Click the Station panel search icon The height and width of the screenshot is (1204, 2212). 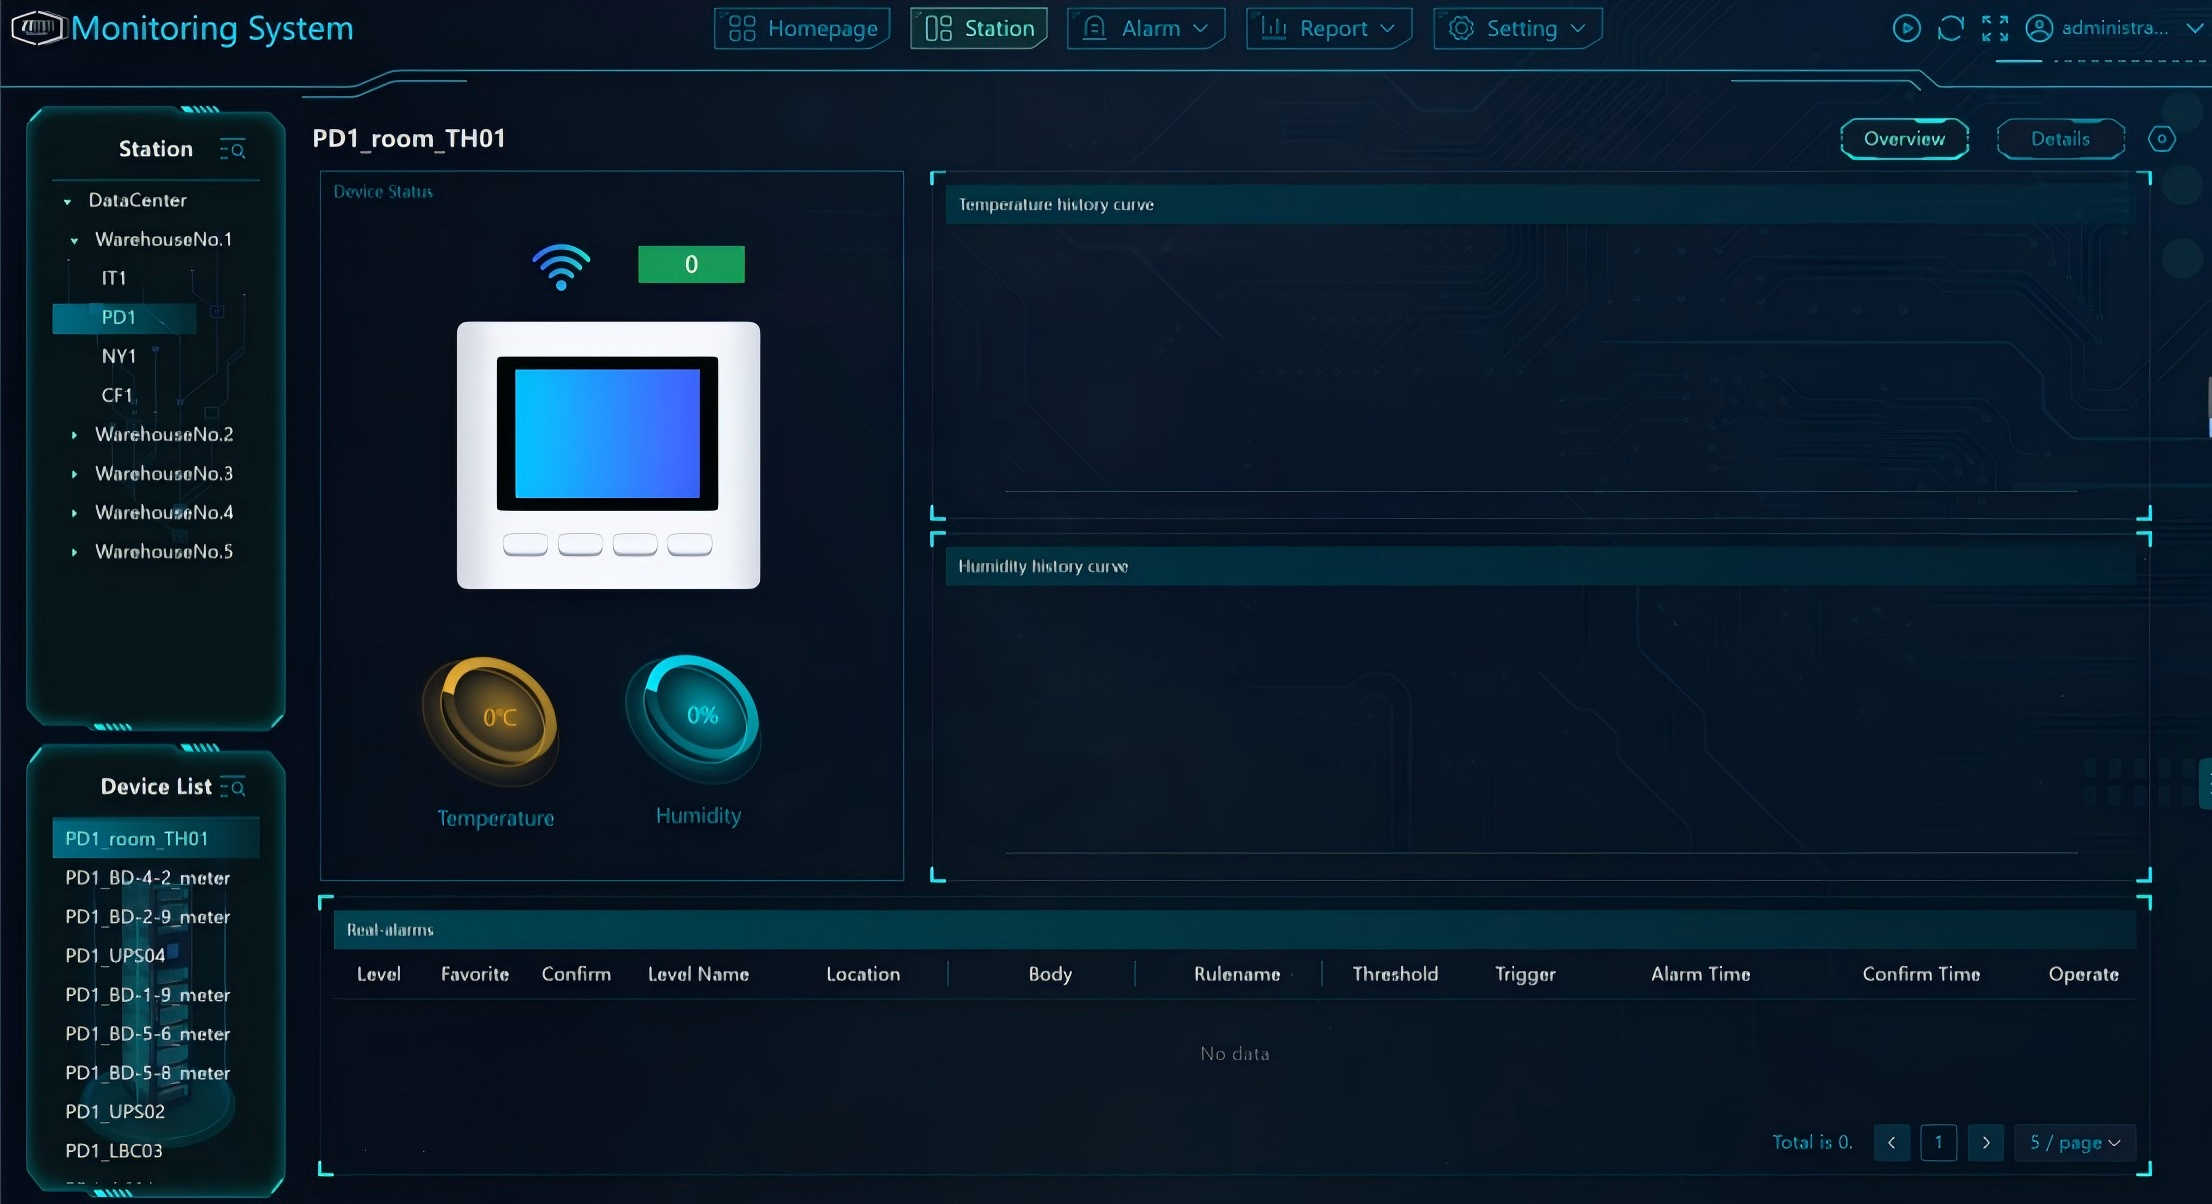click(233, 149)
